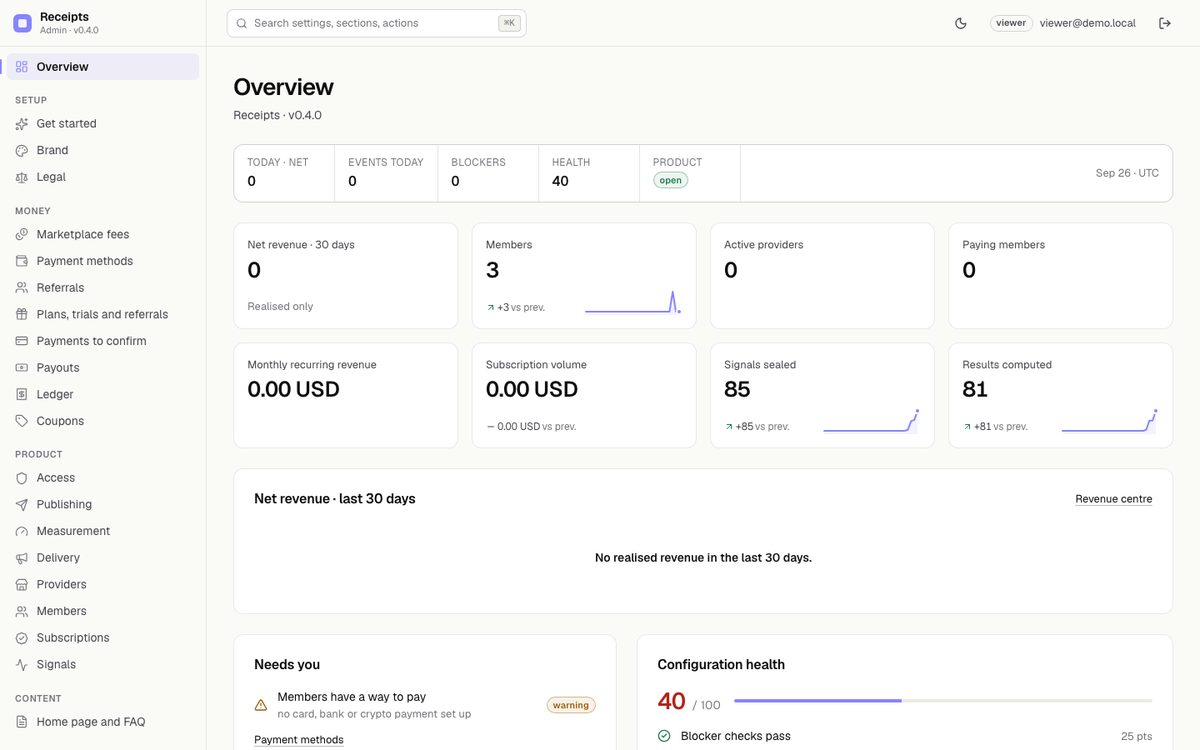Click the Coupons tag icon
The height and width of the screenshot is (750, 1200).
(x=22, y=421)
